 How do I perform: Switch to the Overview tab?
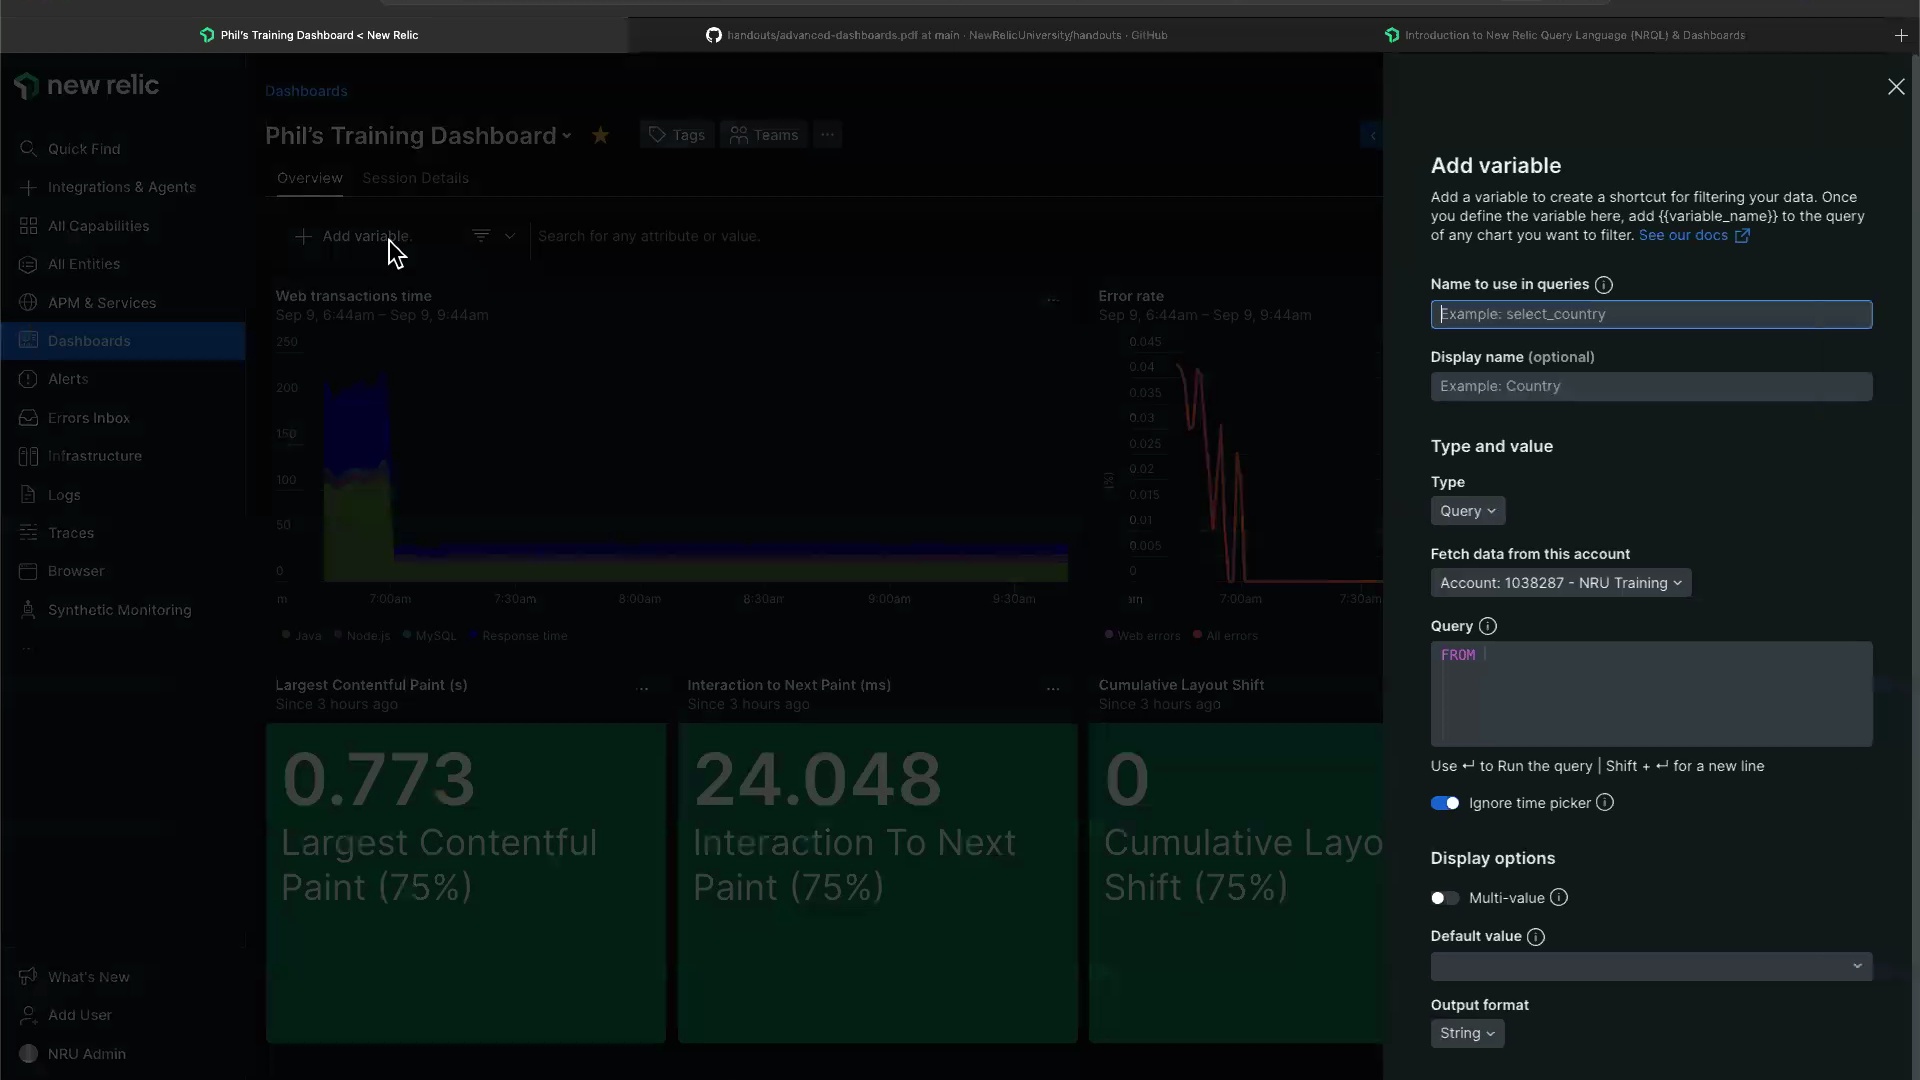309,178
